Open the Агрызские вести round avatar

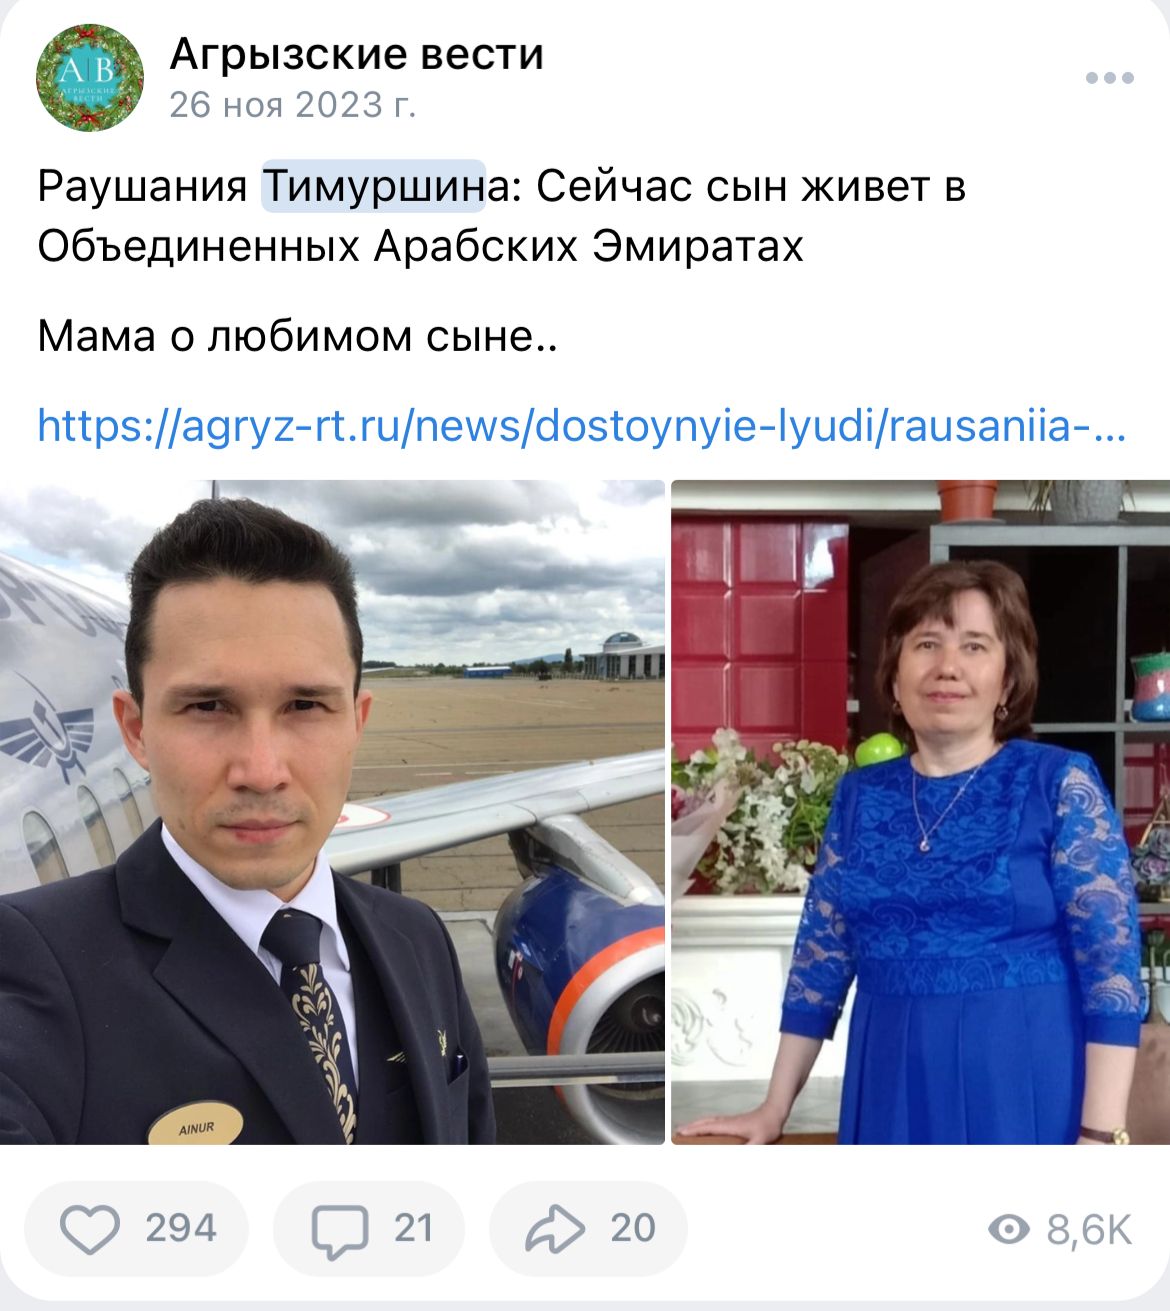coord(90,78)
